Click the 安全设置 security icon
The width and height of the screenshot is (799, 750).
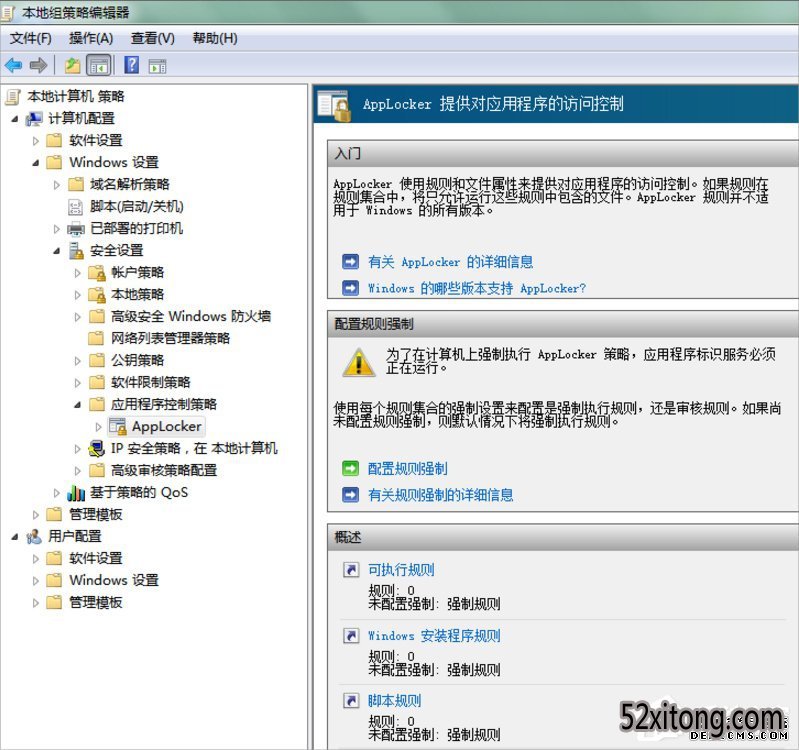pyautogui.click(x=76, y=251)
